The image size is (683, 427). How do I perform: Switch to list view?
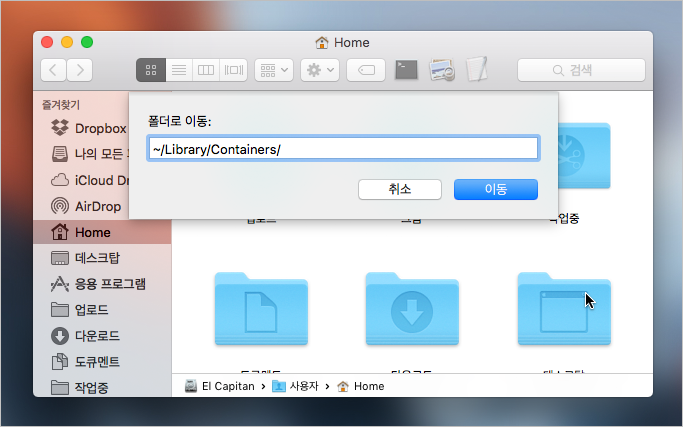179,70
